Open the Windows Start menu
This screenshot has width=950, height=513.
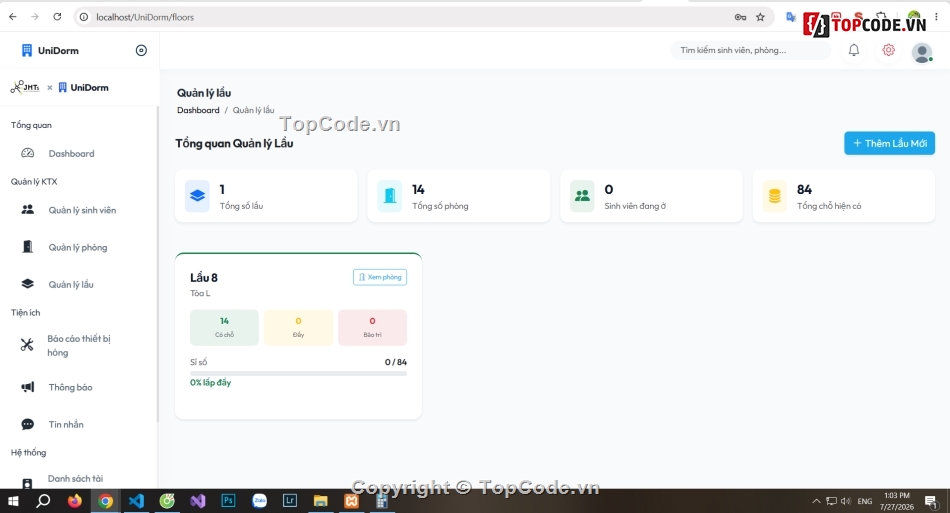[x=13, y=501]
